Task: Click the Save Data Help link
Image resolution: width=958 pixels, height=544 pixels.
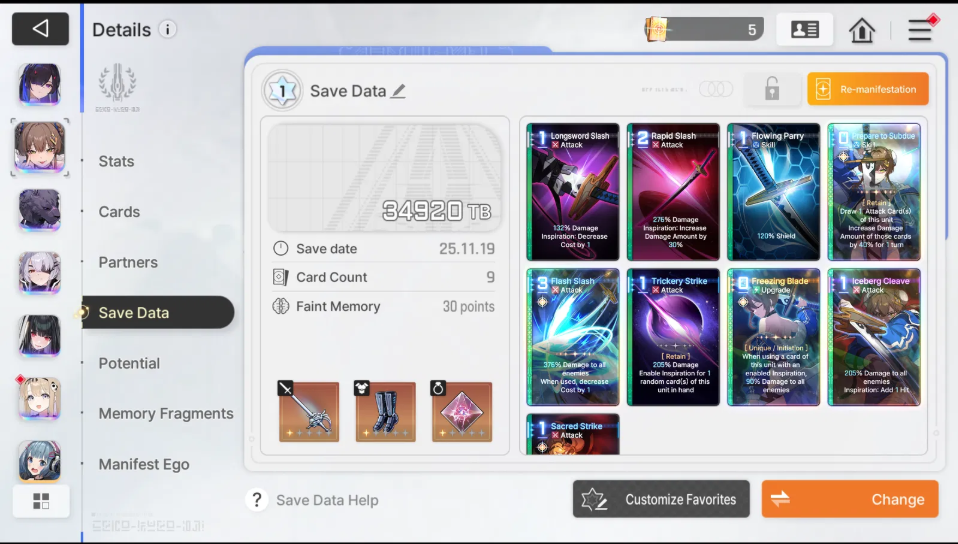Action: (327, 500)
